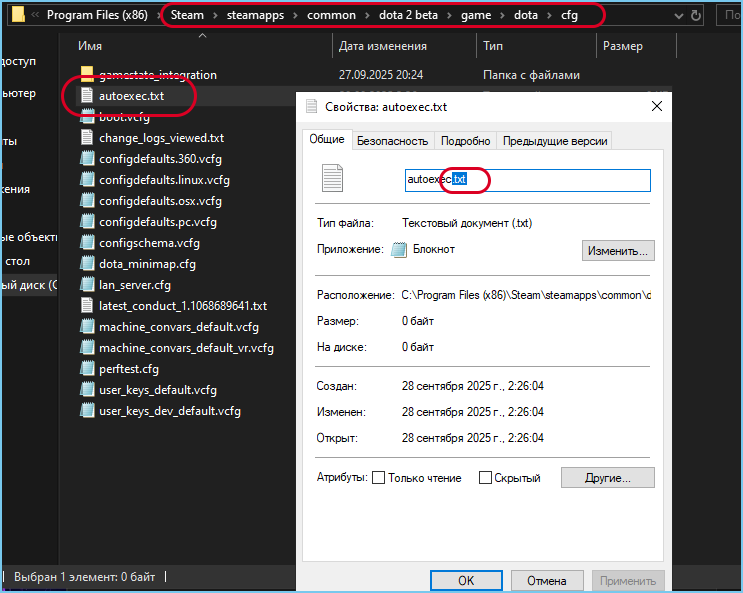The image size is (743, 593).
Task: Navigate to dota 2 beta breadcrumb
Action: [x=408, y=15]
